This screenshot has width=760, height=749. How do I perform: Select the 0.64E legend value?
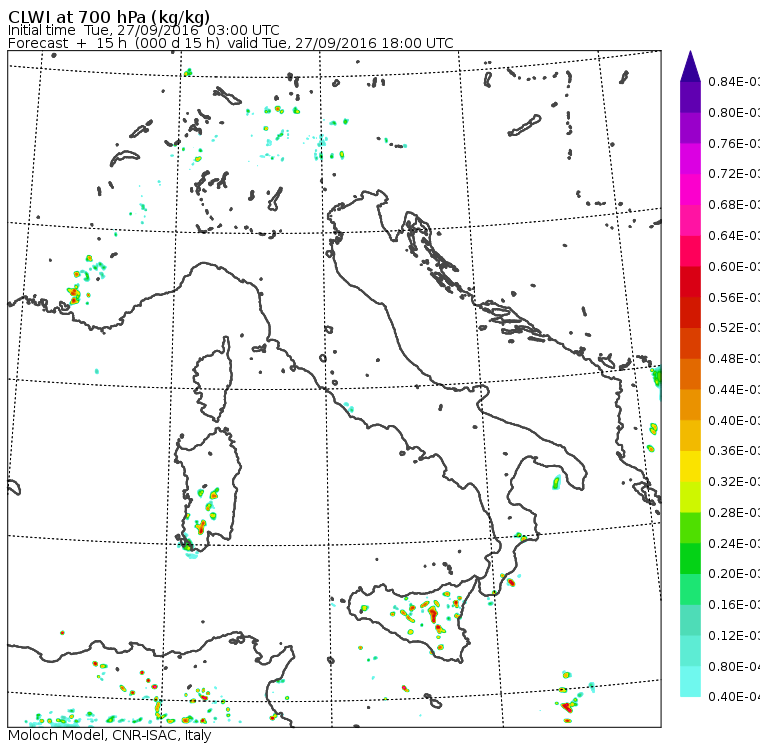[x=734, y=236]
